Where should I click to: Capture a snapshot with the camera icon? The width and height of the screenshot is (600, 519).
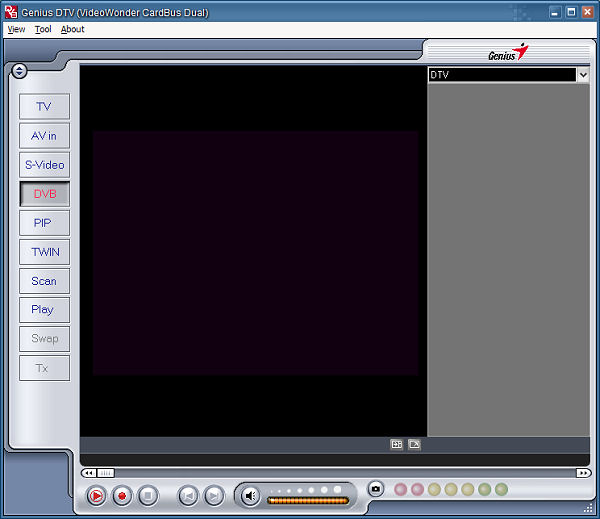point(375,489)
